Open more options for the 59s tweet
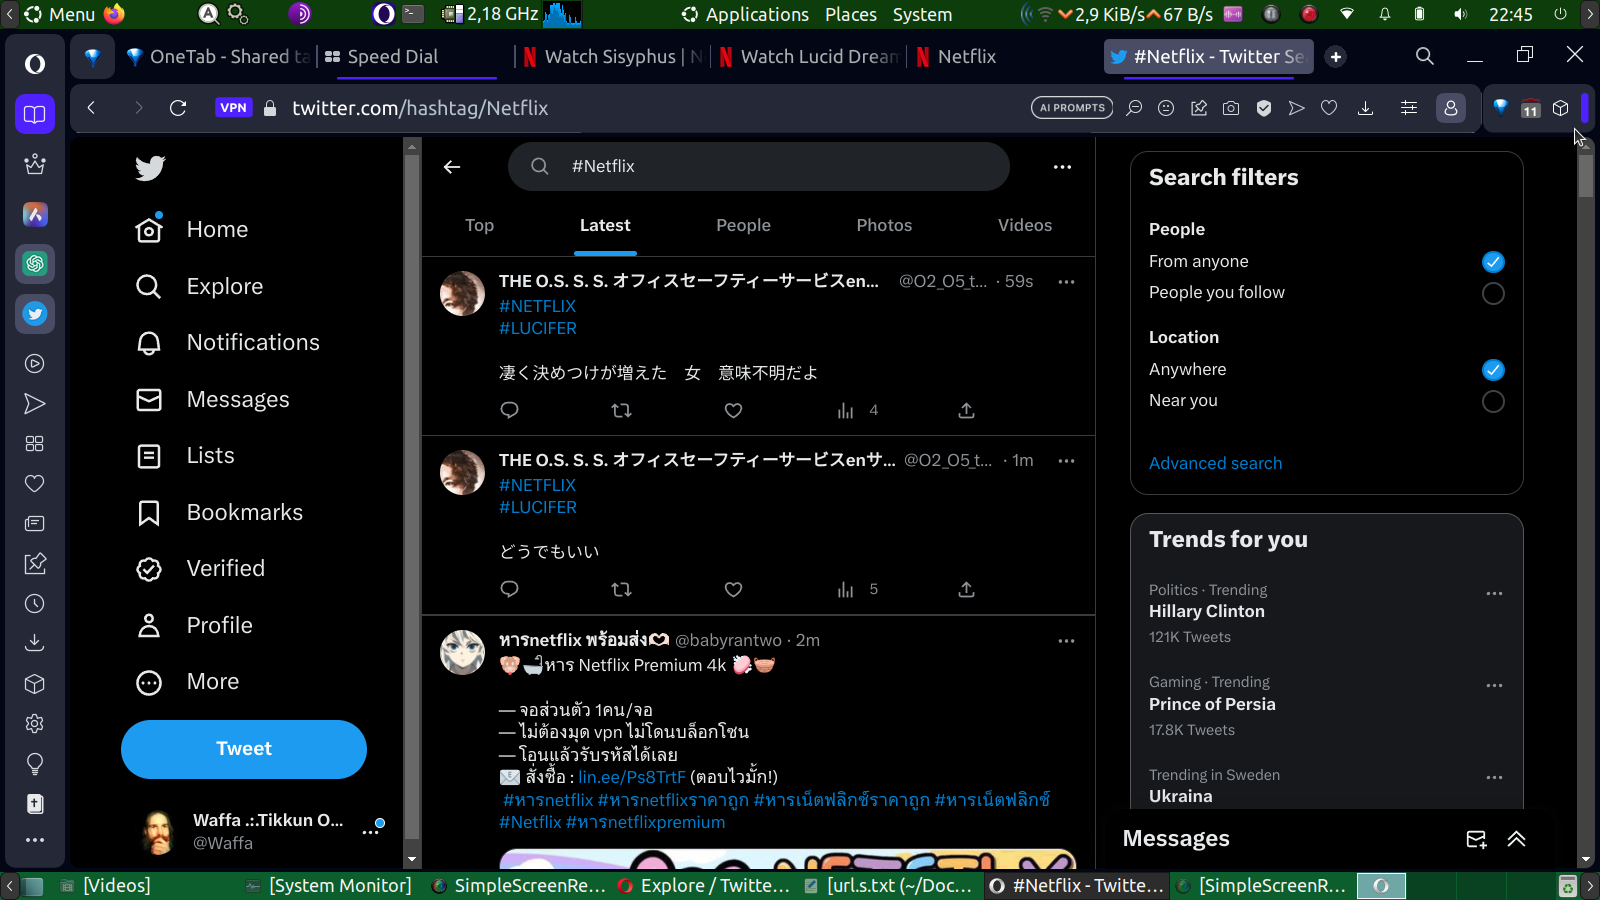The height and width of the screenshot is (900, 1600). (x=1066, y=282)
